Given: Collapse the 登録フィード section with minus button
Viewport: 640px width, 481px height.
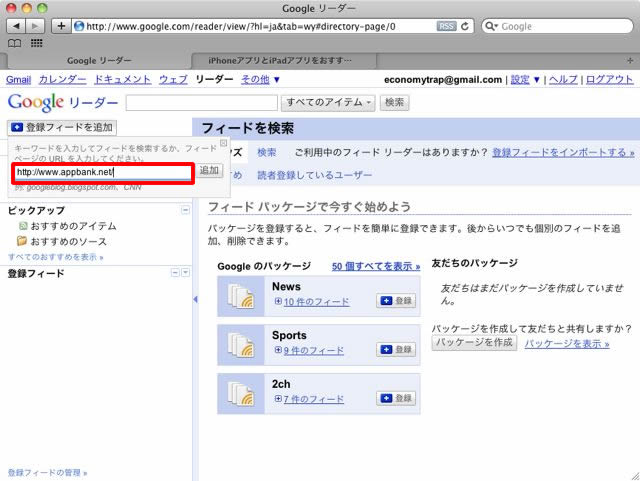Looking at the screenshot, I should (175, 272).
